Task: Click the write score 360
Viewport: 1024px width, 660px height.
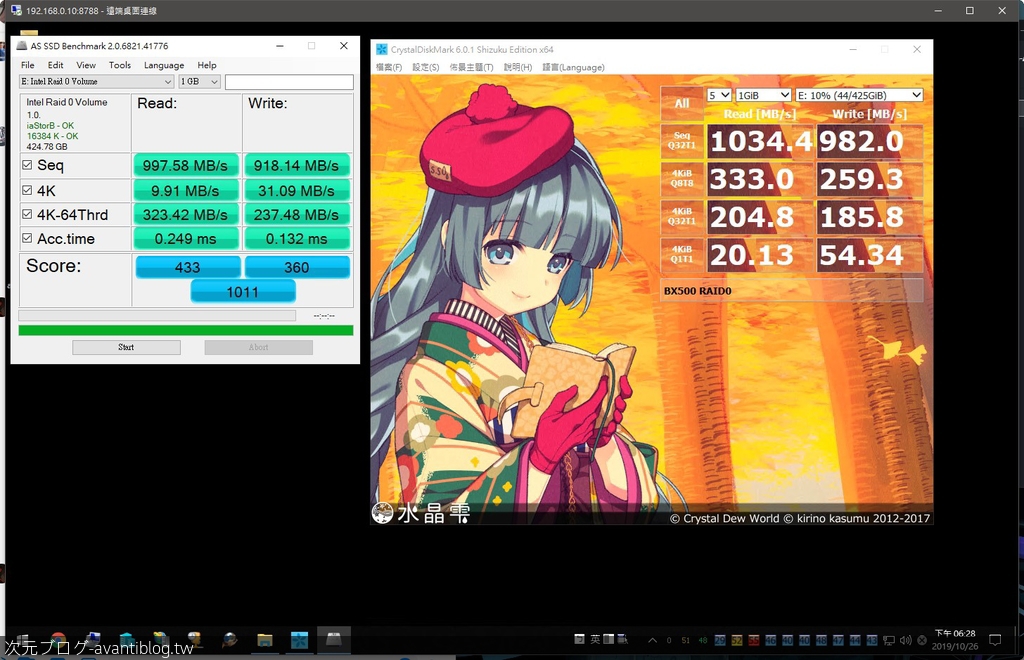Action: (x=297, y=267)
